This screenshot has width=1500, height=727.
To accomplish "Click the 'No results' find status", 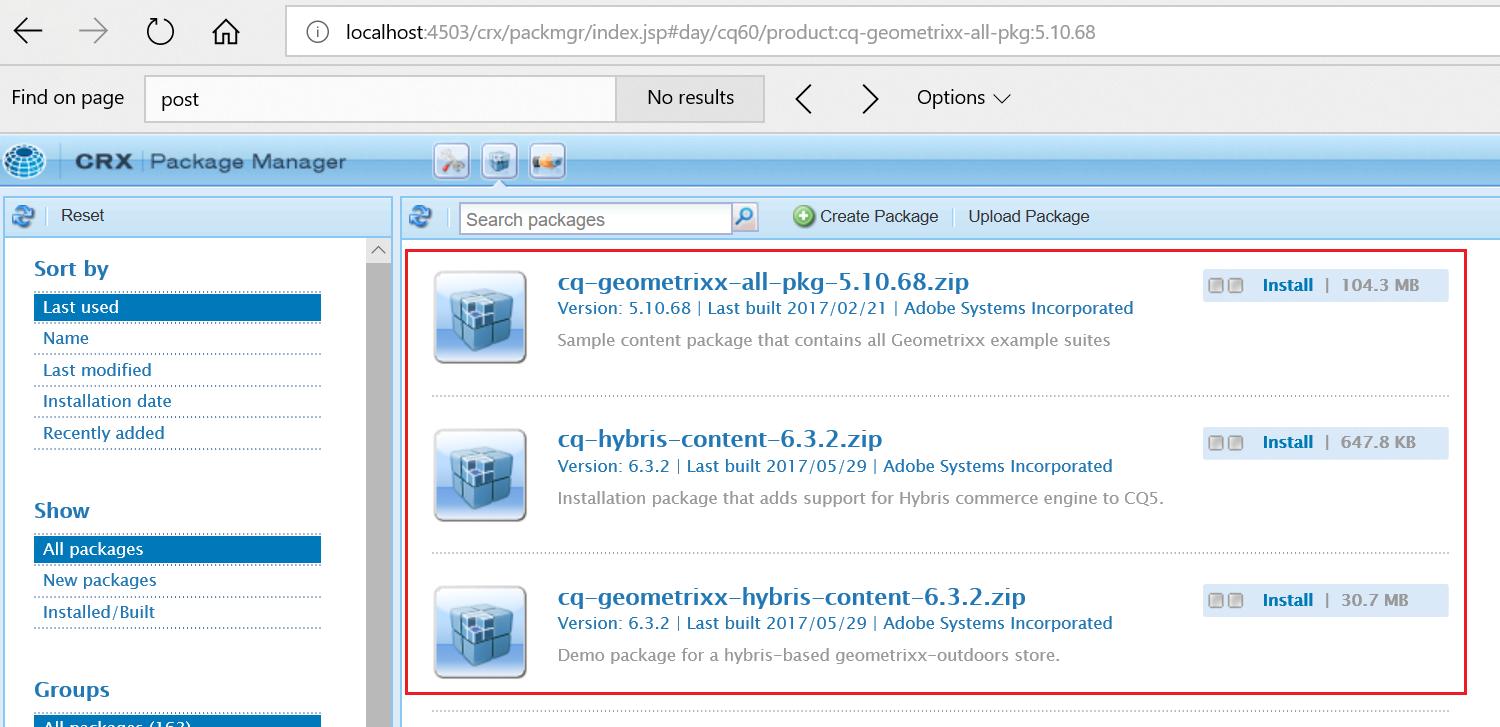I will 691,98.
